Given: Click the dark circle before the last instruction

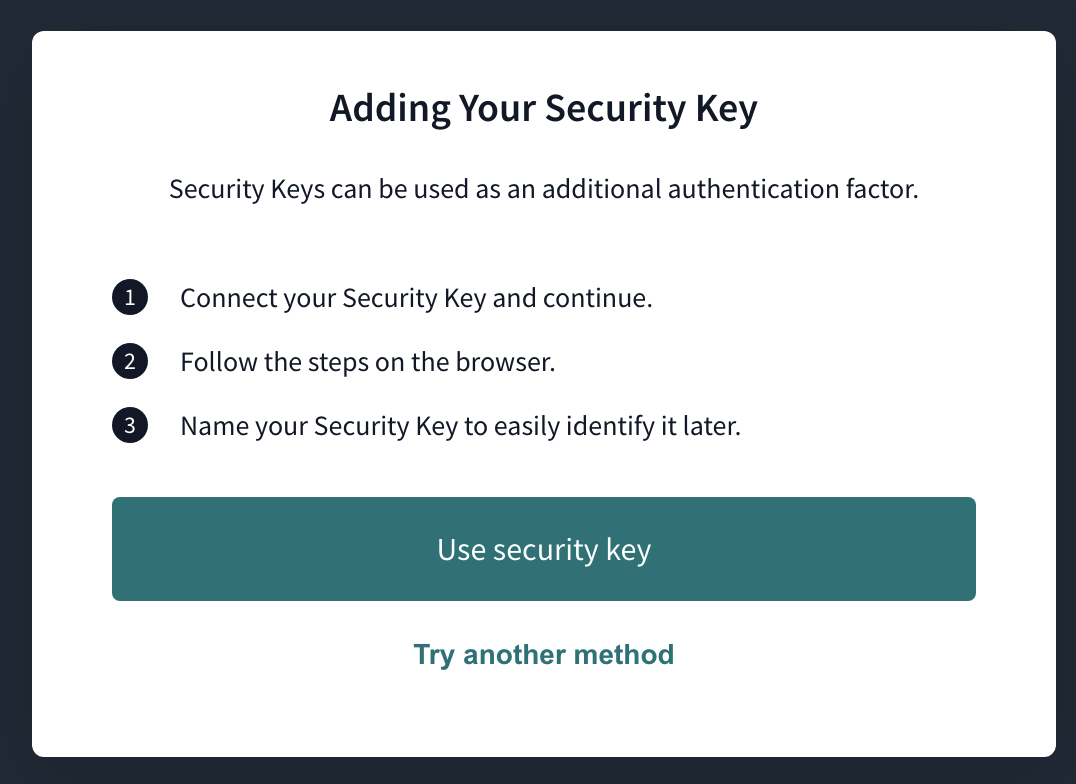Looking at the screenshot, I should (x=129, y=425).
